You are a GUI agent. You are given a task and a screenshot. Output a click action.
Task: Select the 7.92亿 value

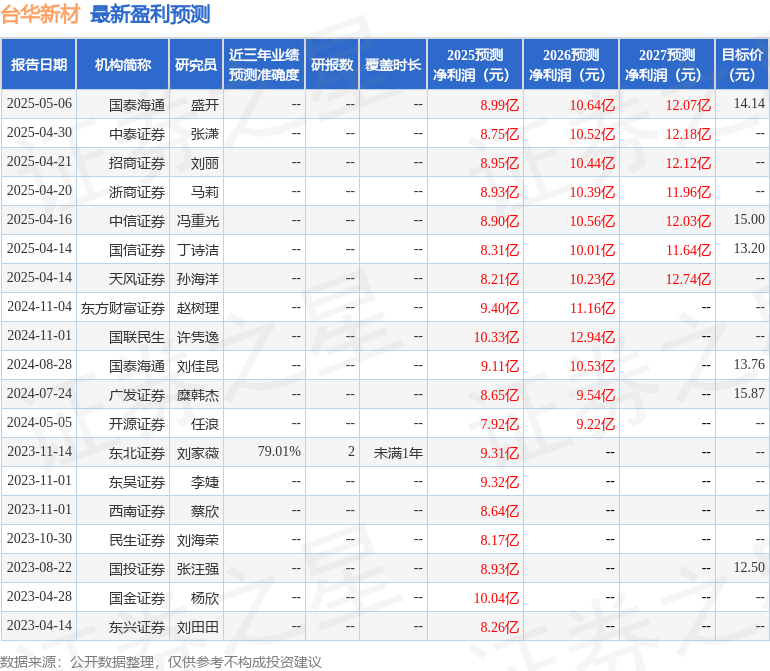pyautogui.click(x=499, y=423)
